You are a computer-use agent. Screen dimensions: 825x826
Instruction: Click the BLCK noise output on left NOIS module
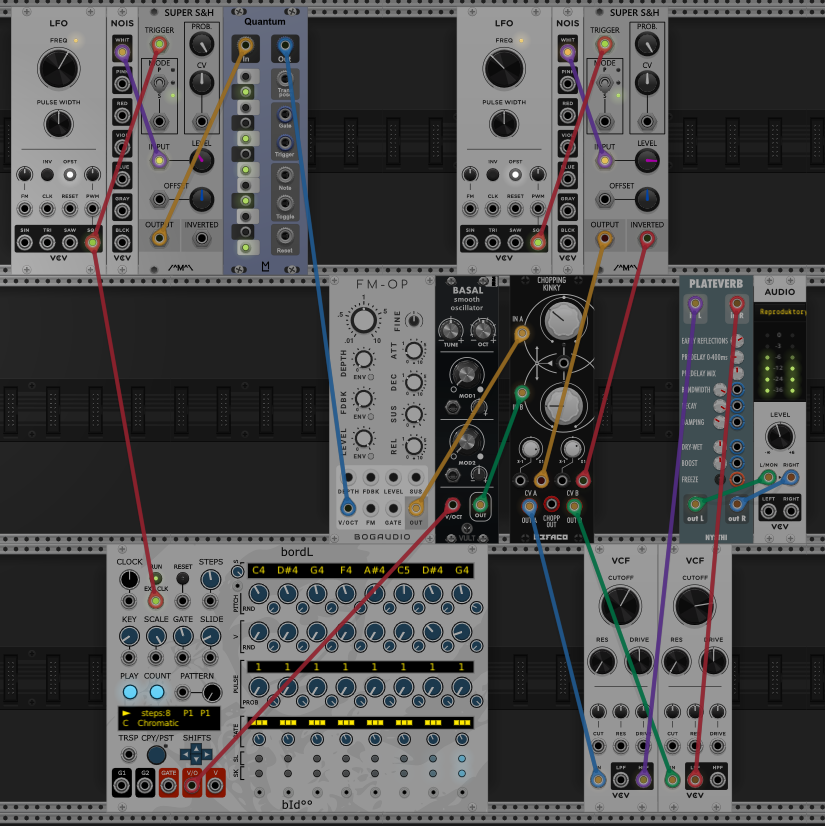122,242
